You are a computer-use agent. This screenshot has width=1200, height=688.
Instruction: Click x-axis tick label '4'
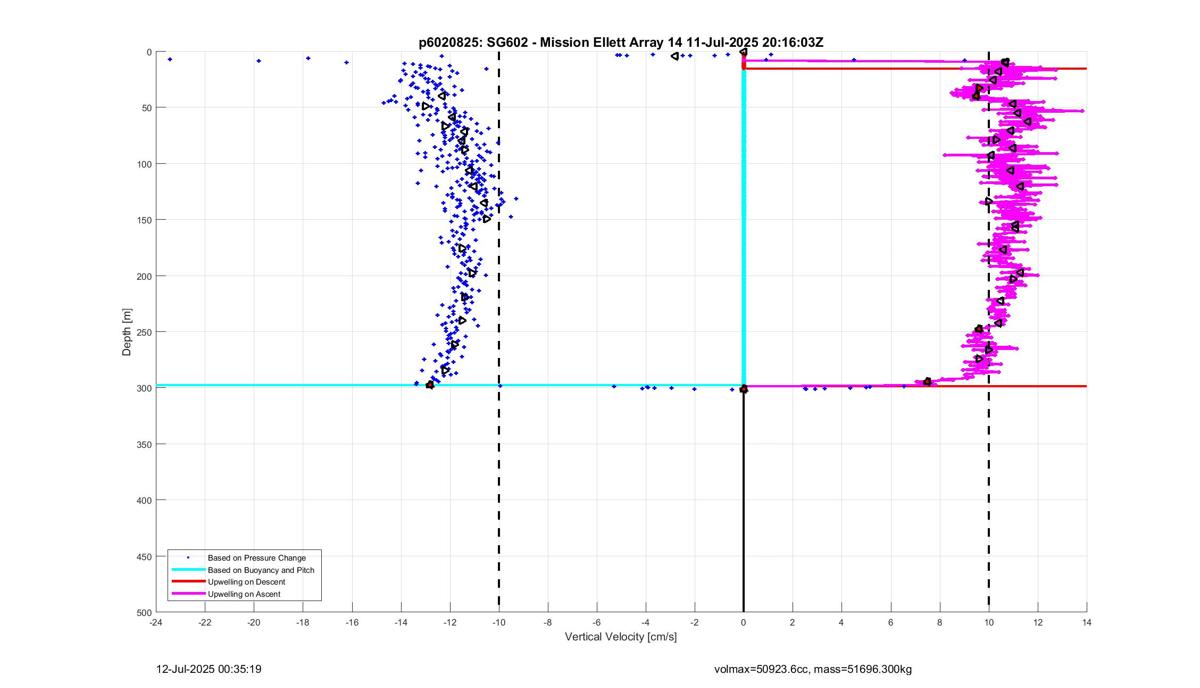point(841,622)
